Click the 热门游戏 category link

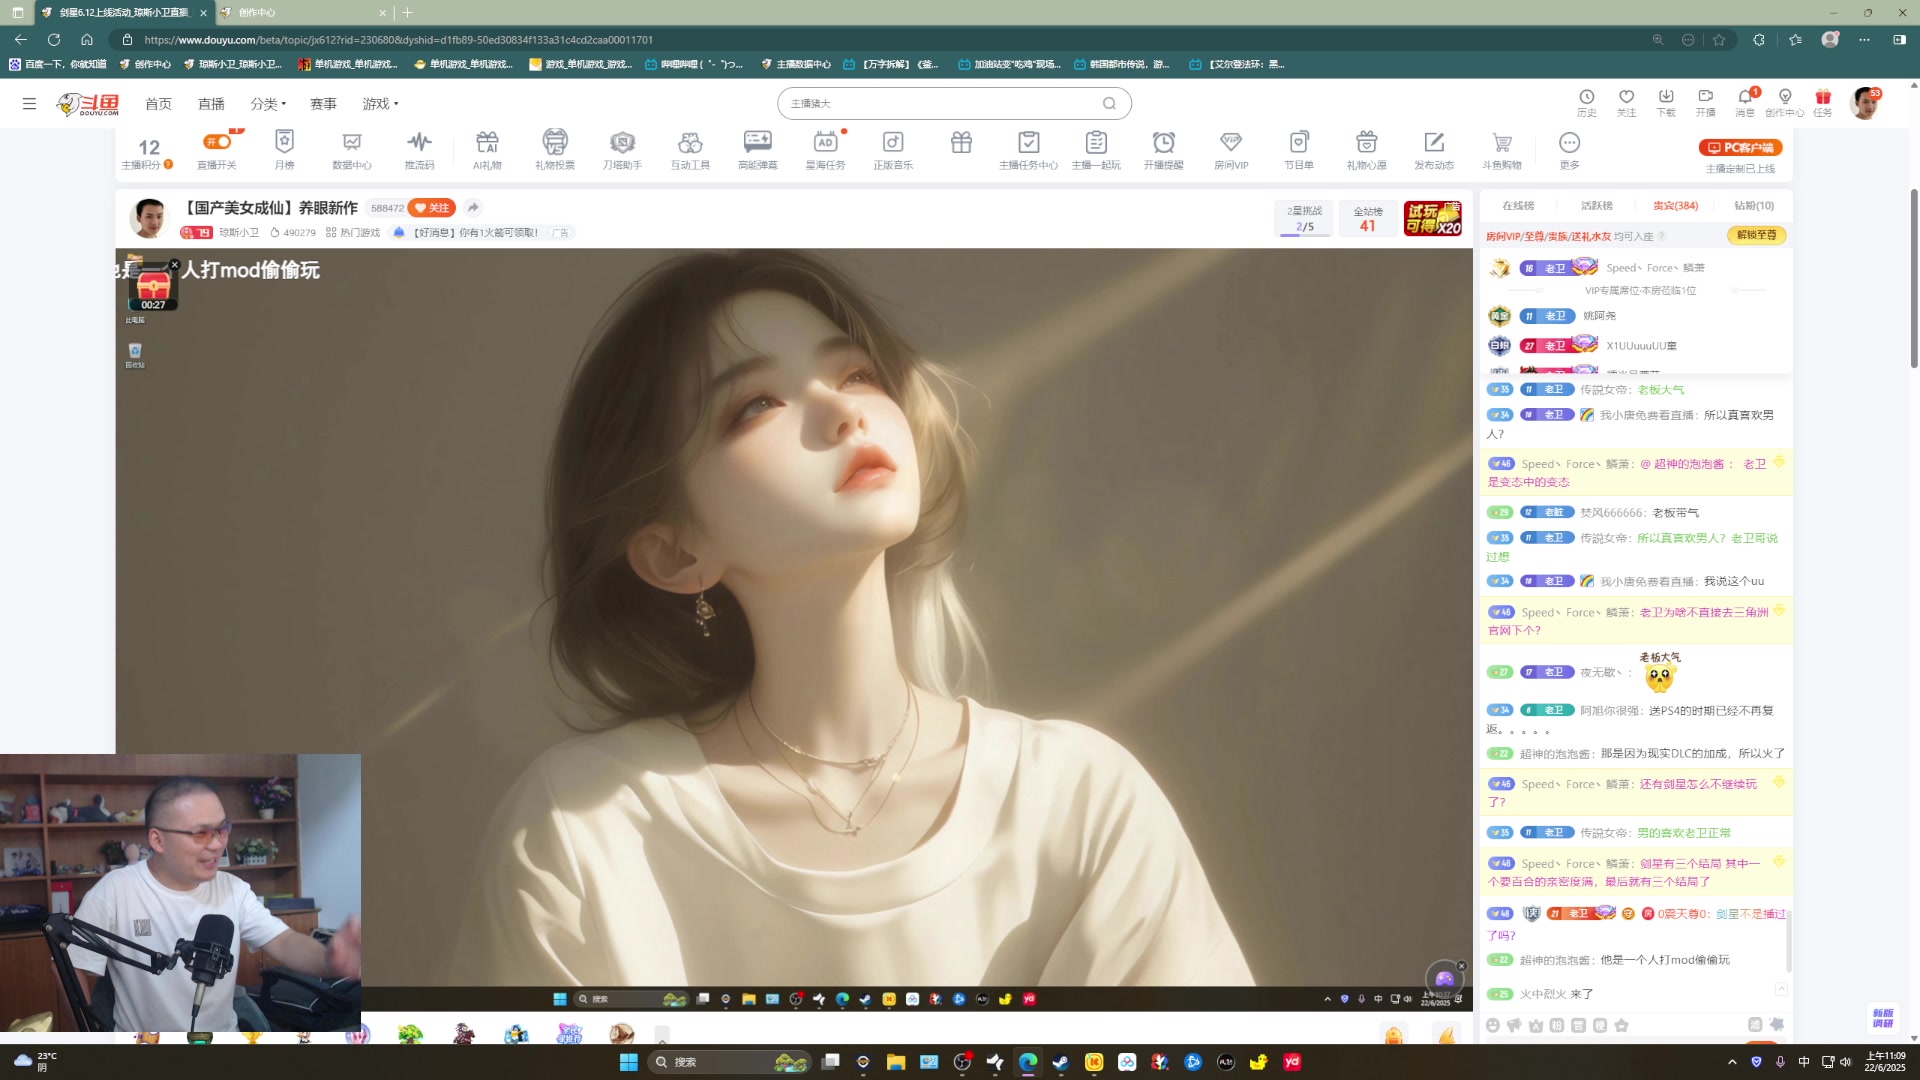(x=353, y=232)
